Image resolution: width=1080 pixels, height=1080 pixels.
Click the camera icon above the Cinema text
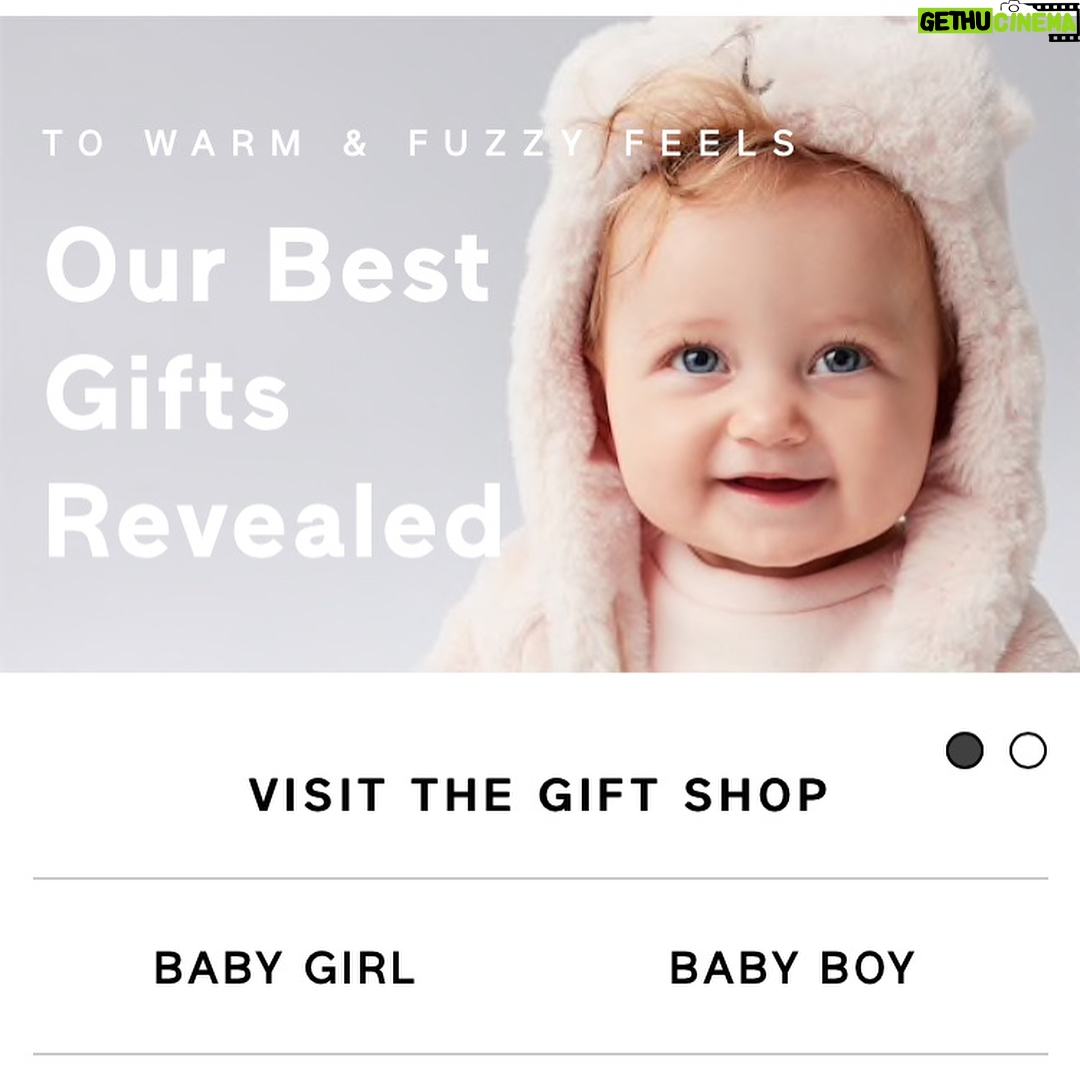point(1010,6)
